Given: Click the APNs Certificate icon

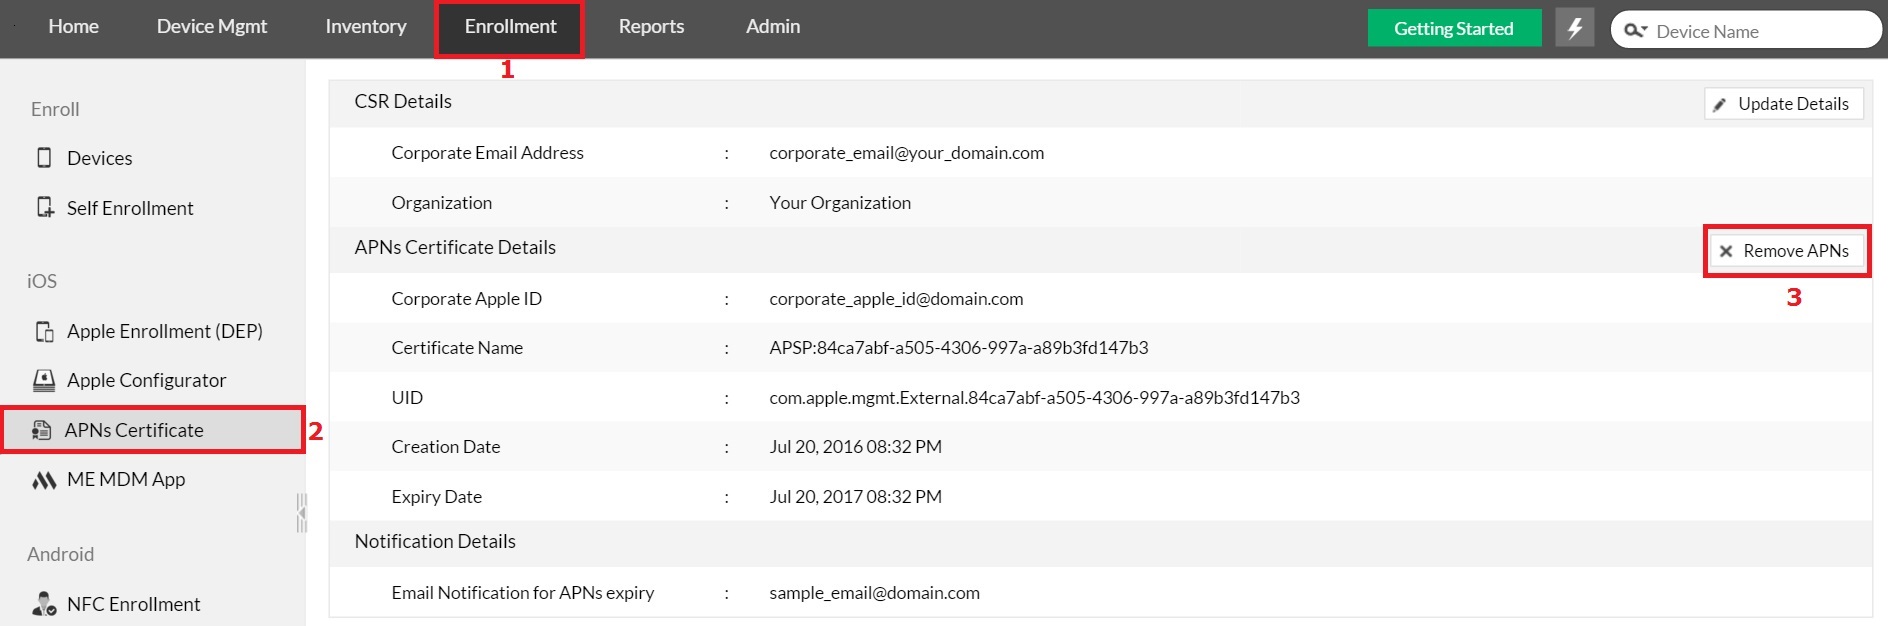Looking at the screenshot, I should [x=41, y=430].
